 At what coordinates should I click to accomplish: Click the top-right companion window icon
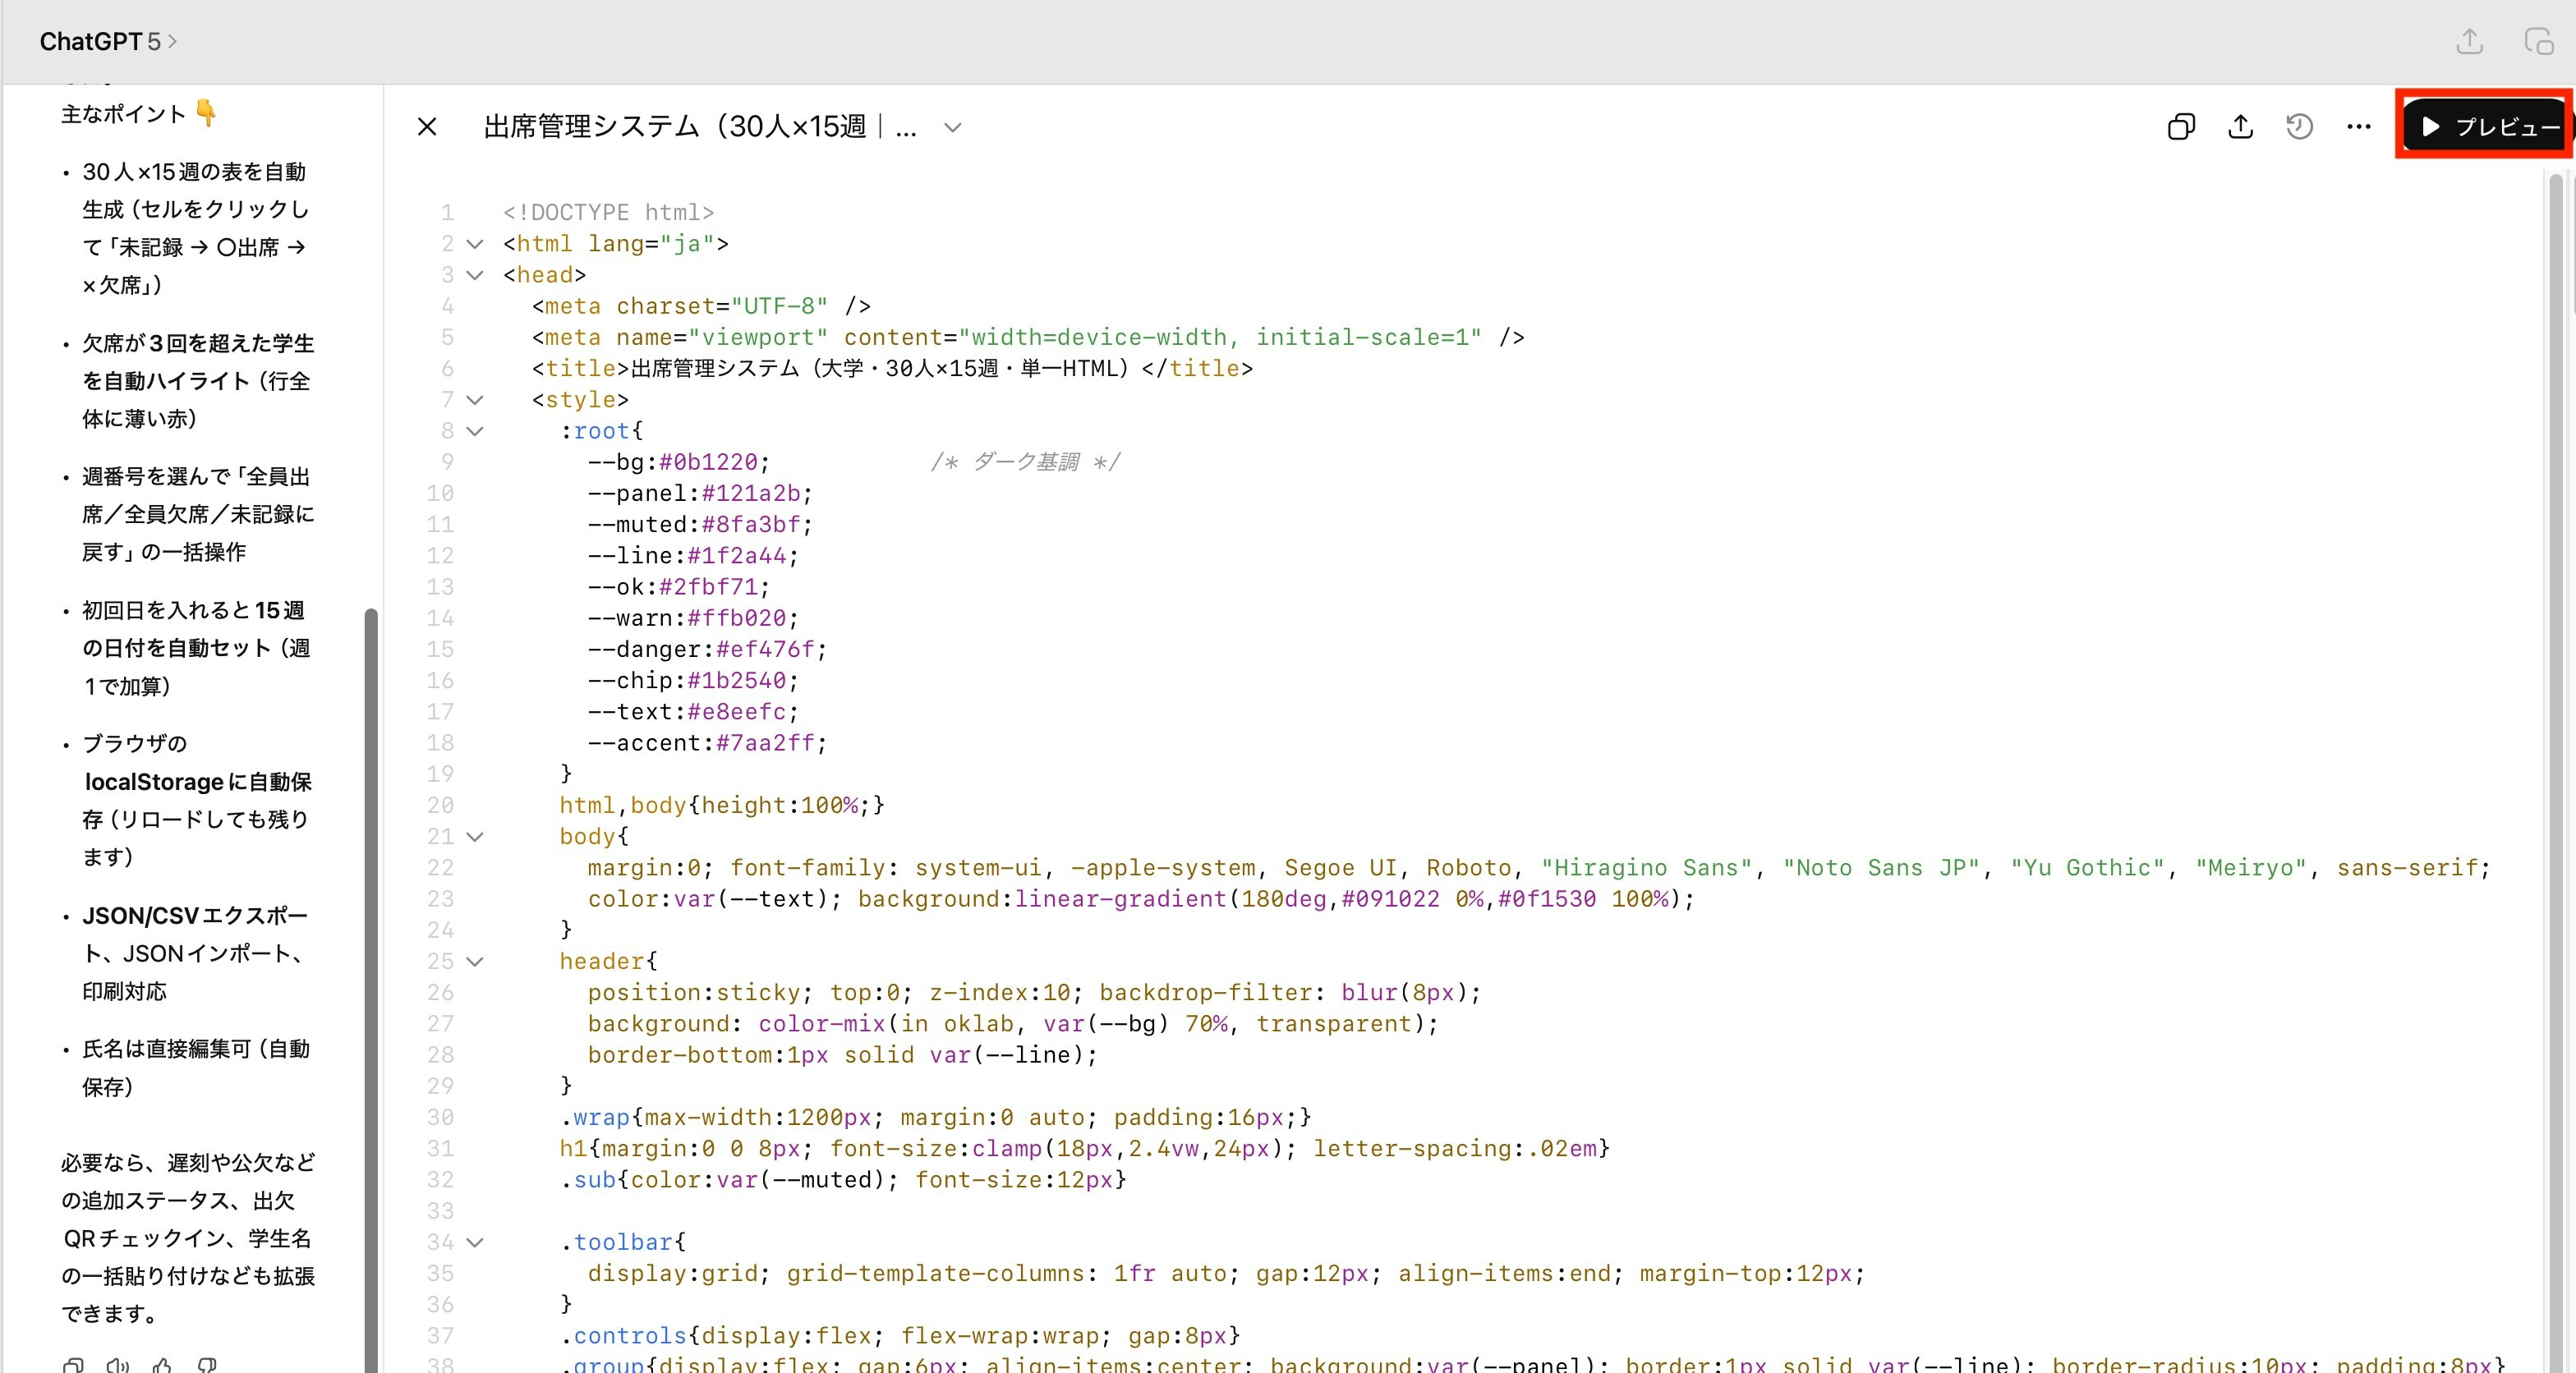pos(2538,41)
